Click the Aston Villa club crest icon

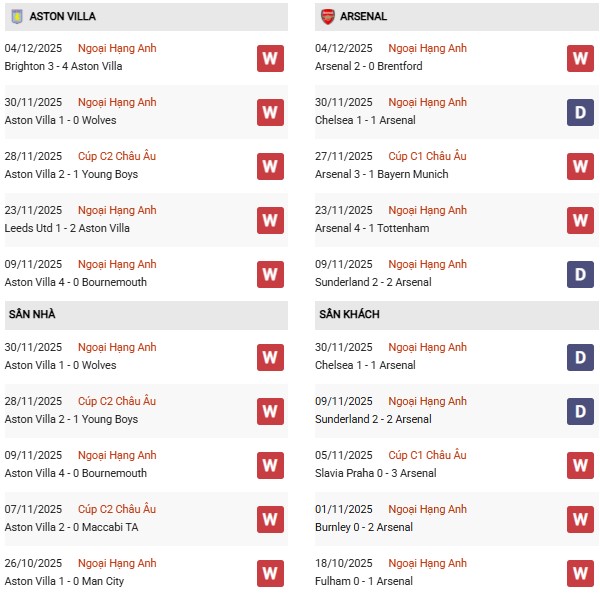point(16,16)
